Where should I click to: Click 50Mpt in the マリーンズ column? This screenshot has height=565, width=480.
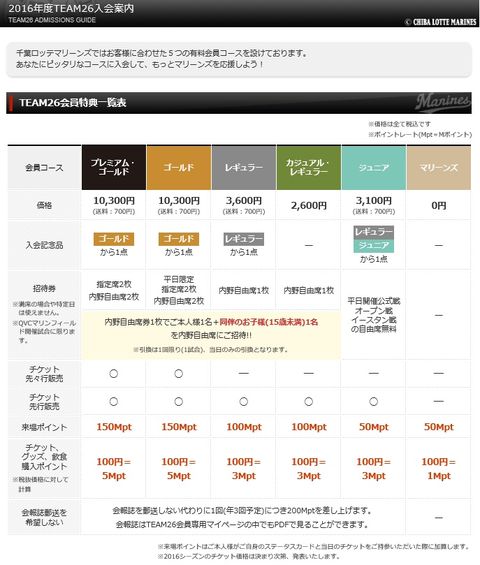click(x=439, y=427)
